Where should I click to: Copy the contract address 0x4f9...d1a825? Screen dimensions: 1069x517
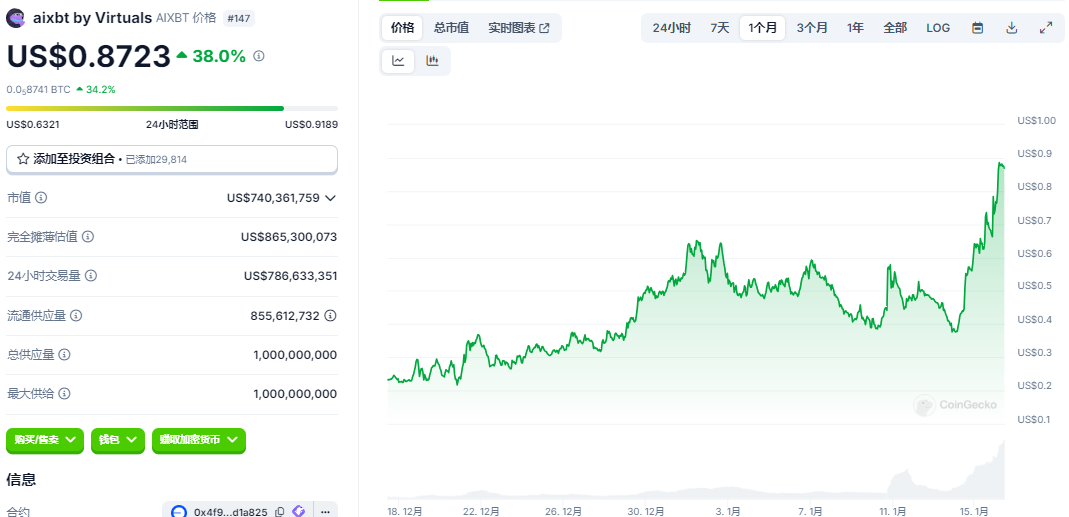[x=280, y=512]
